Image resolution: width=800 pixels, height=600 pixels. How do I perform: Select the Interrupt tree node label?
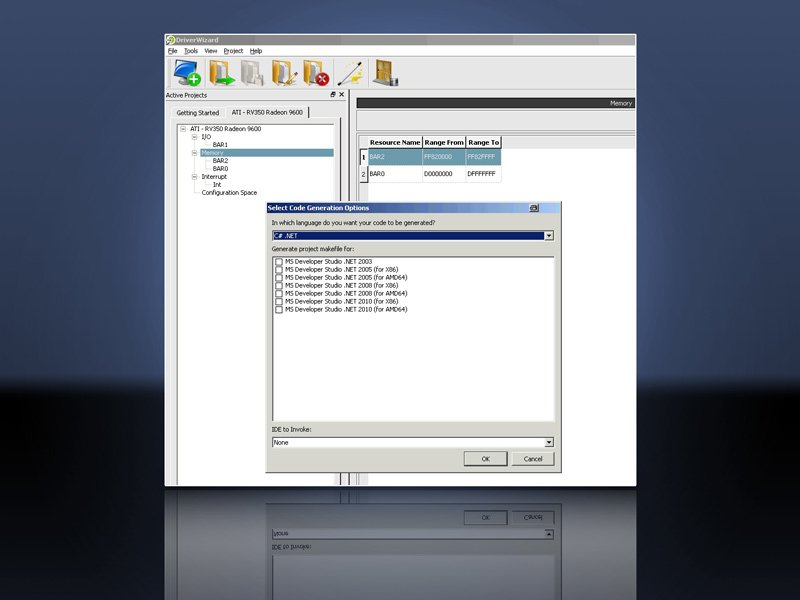coord(214,177)
